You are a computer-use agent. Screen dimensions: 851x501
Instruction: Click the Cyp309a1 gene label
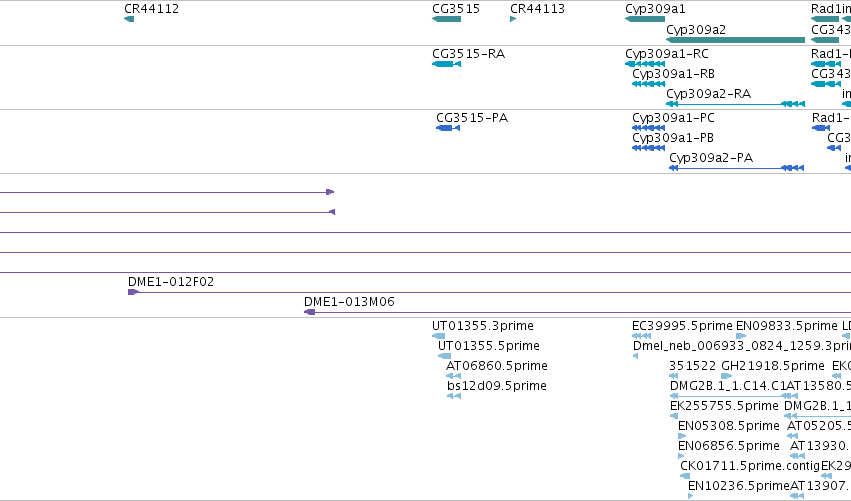(x=655, y=9)
